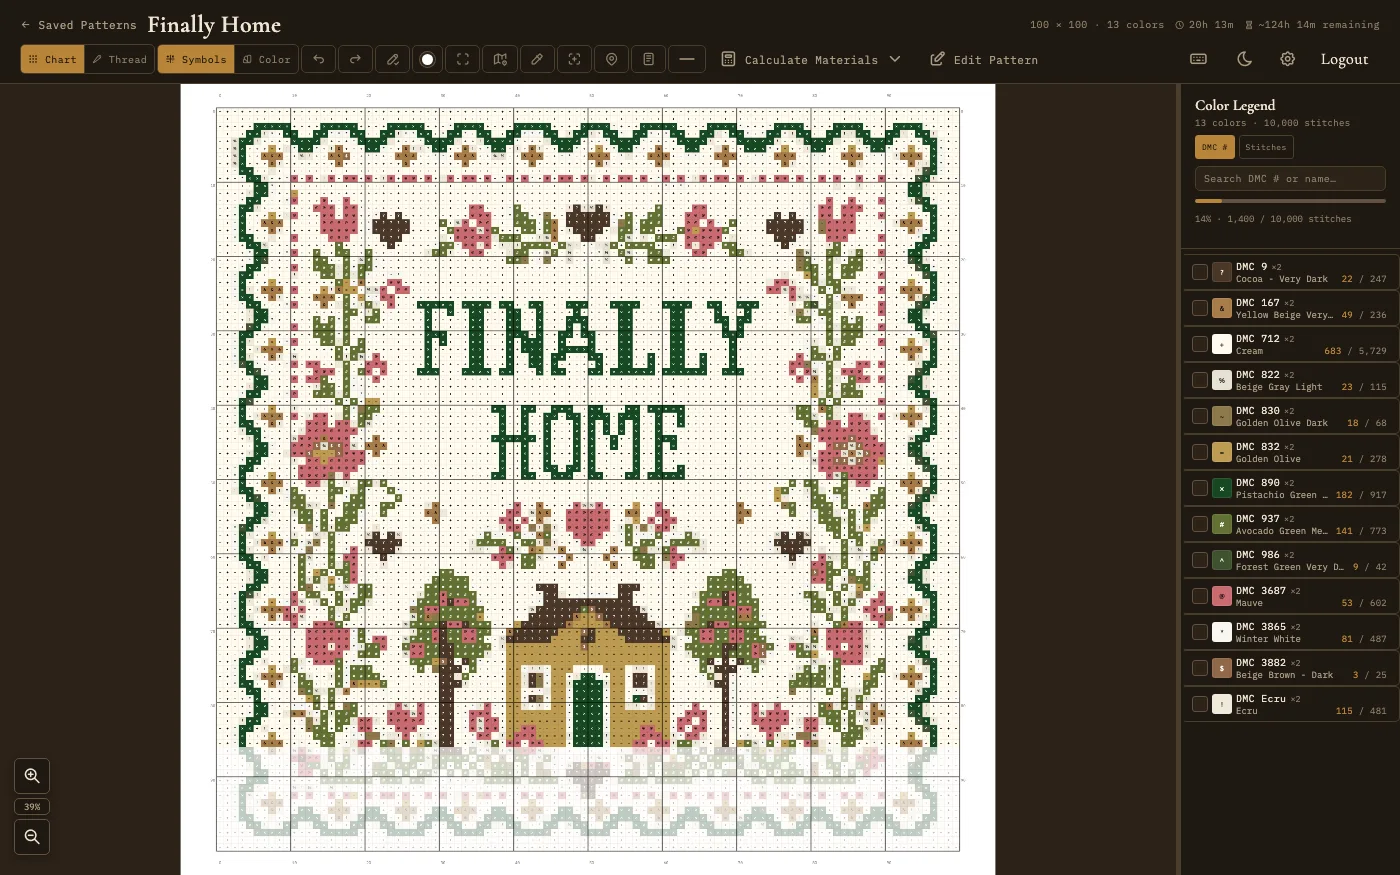The height and width of the screenshot is (875, 1400).
Task: Go back to Saved Patterns
Action: [x=79, y=25]
